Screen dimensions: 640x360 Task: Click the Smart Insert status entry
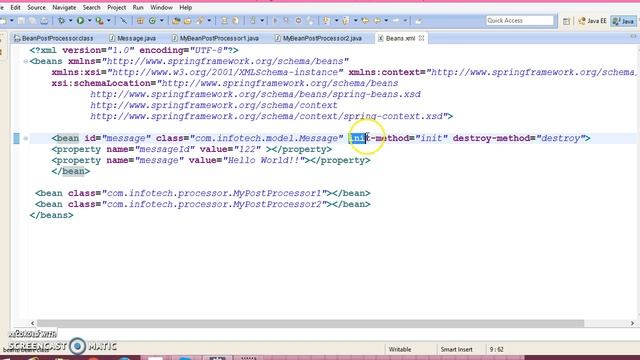click(456, 349)
